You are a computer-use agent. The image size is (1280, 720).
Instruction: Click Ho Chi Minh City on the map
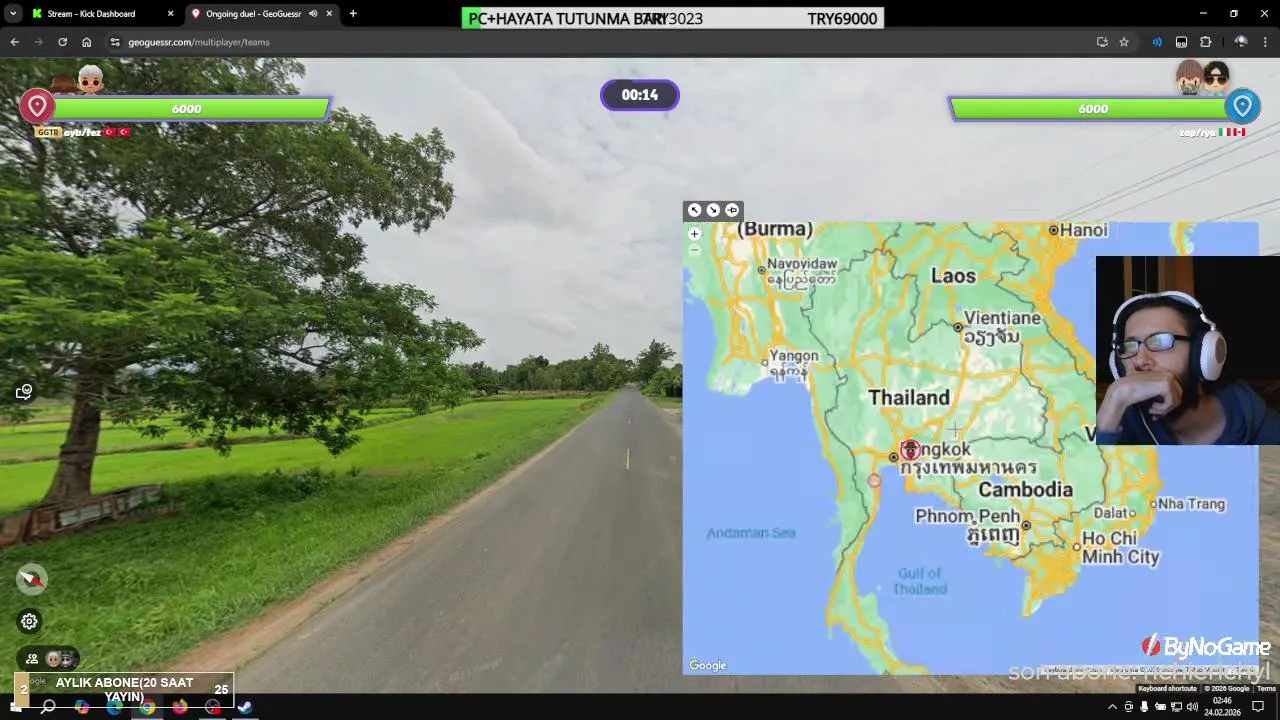(x=1121, y=547)
